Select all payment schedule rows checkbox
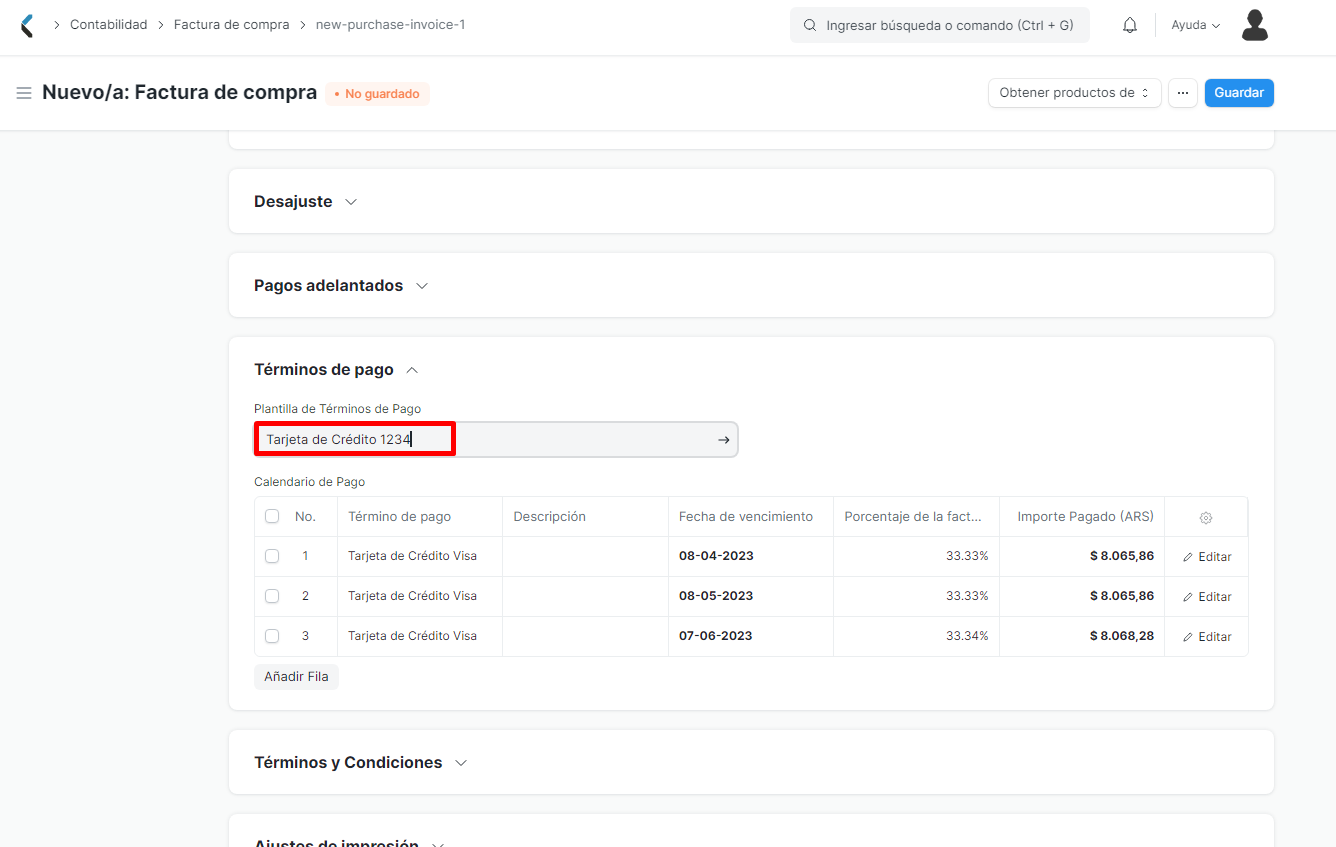The width and height of the screenshot is (1336, 847). click(x=272, y=517)
